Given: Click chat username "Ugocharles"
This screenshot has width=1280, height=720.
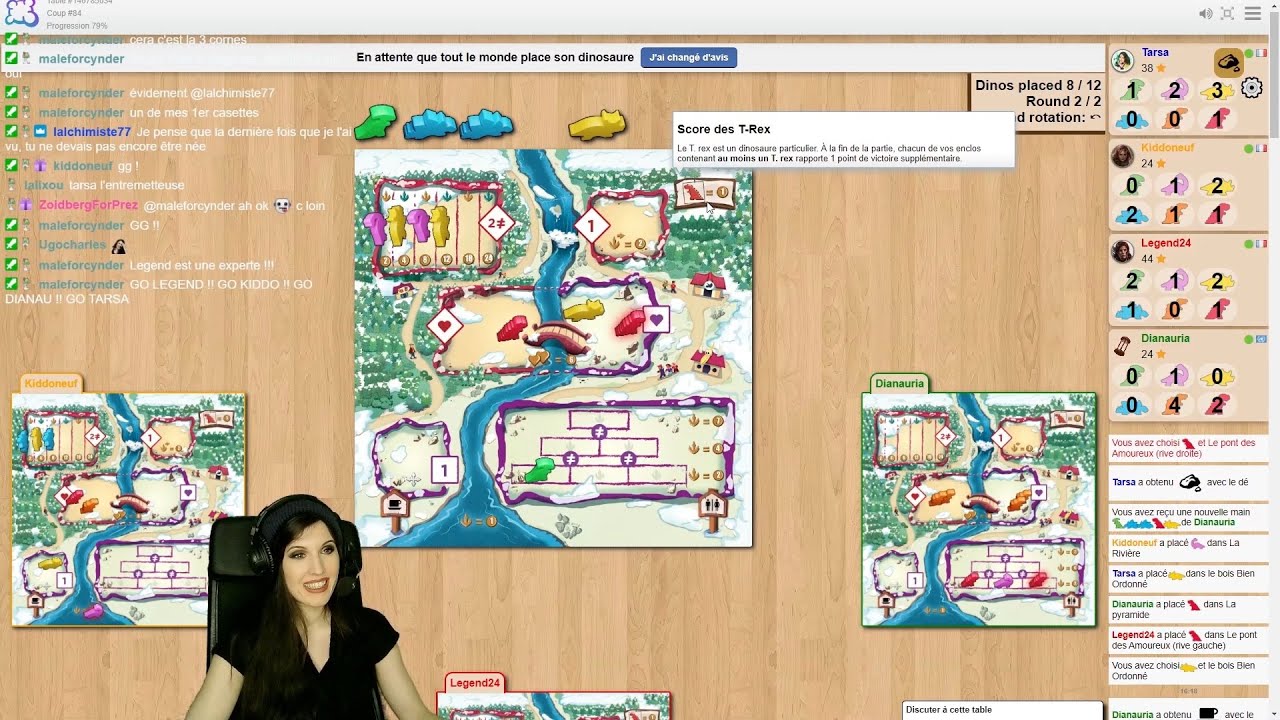Looking at the screenshot, I should [x=72, y=245].
